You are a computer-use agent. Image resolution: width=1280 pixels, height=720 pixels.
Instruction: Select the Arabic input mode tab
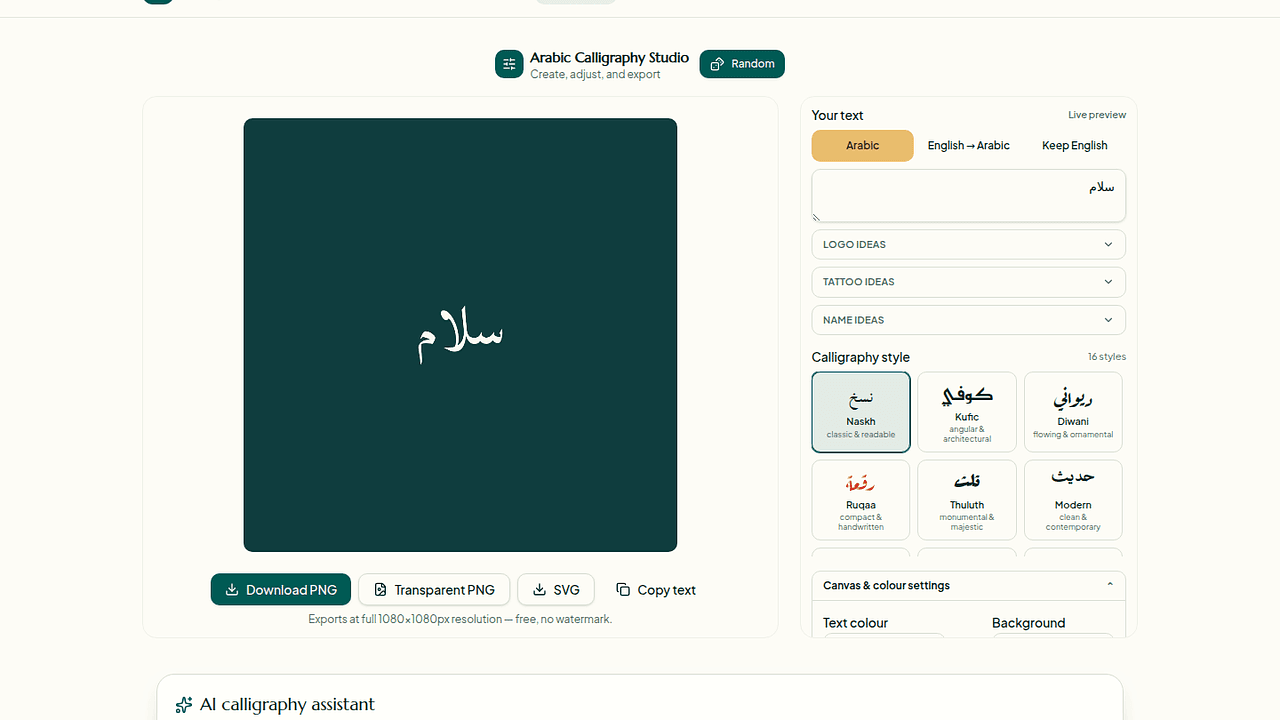point(863,145)
